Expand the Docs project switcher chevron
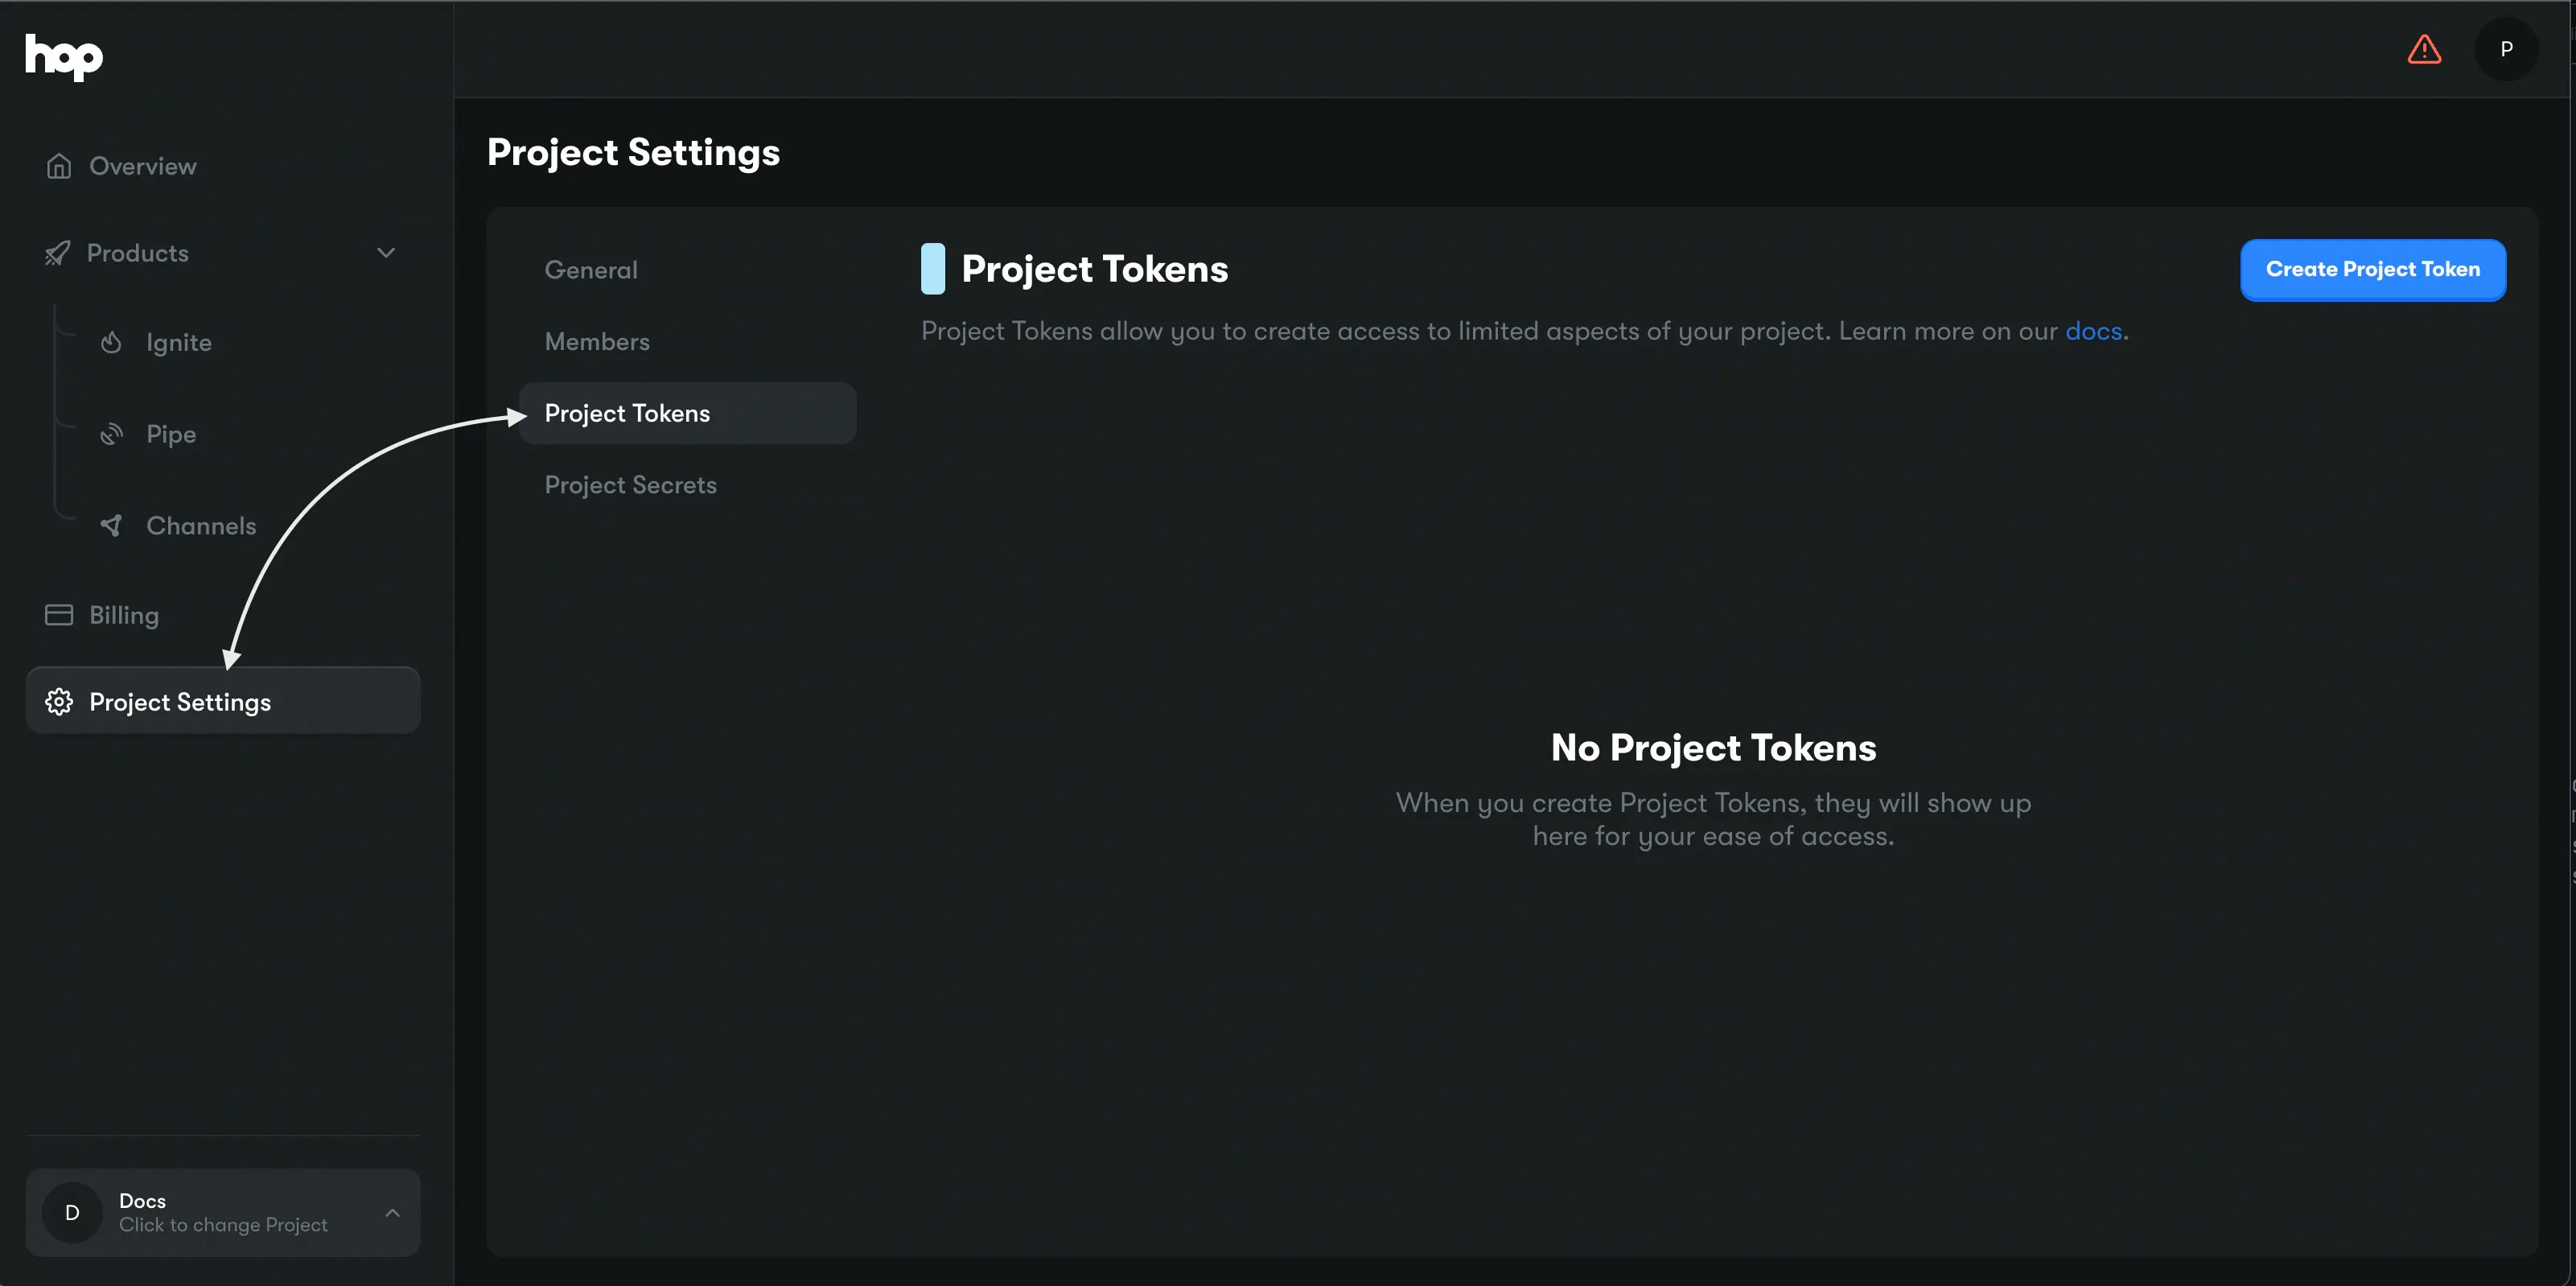This screenshot has width=2576, height=1286. click(392, 1212)
